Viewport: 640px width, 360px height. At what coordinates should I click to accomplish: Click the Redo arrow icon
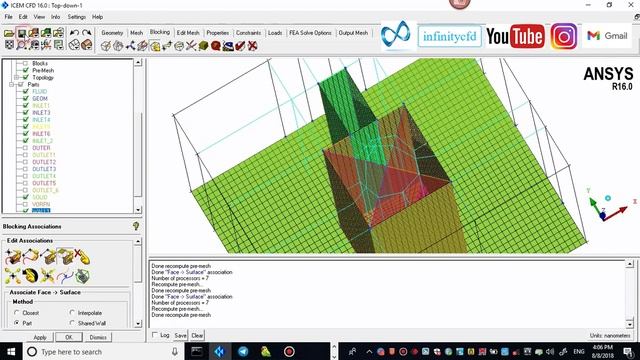87,33
